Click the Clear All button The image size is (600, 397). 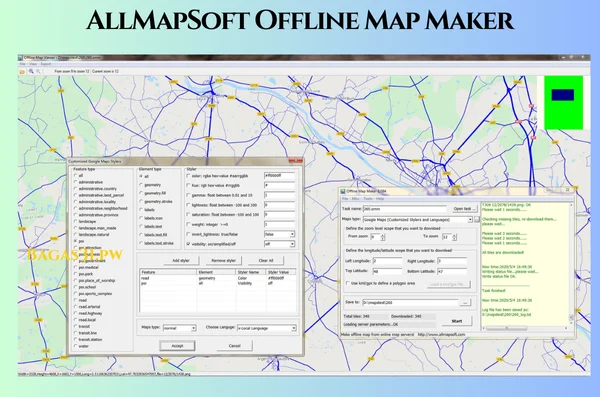pos(266,261)
